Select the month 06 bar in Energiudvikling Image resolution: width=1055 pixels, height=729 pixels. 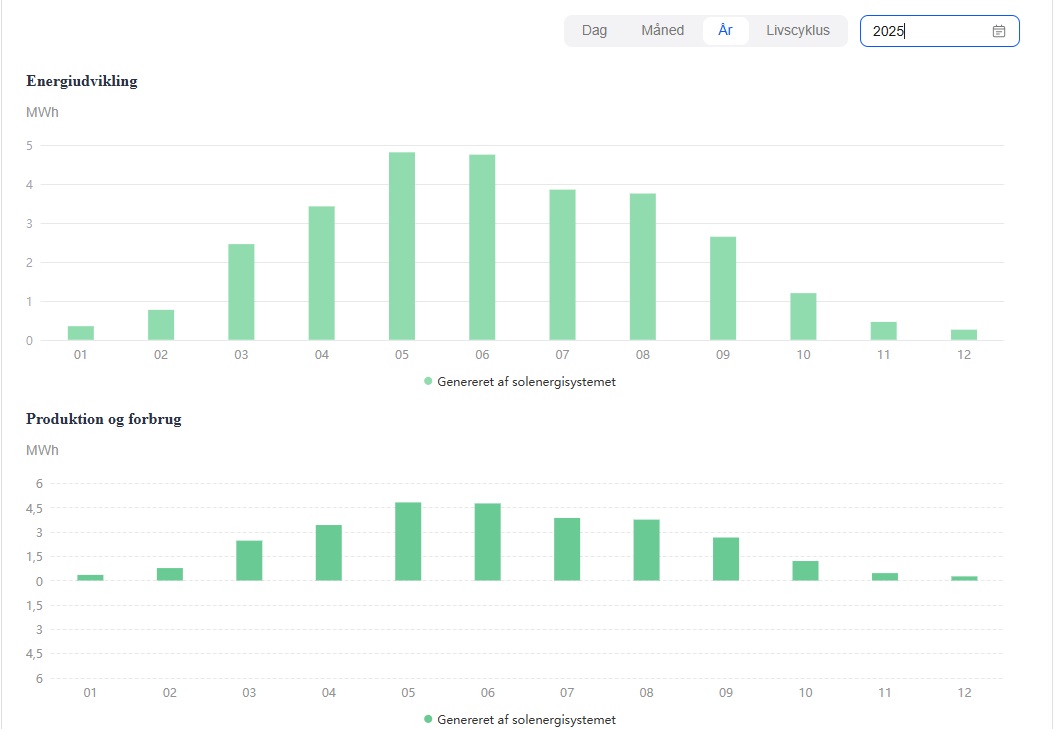click(482, 248)
